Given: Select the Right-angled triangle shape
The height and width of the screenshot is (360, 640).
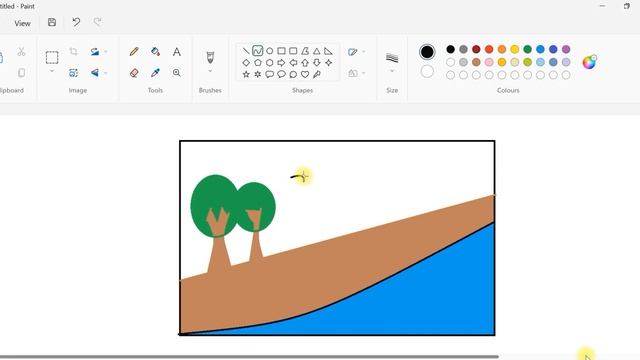Looking at the screenshot, I should coord(328,51).
